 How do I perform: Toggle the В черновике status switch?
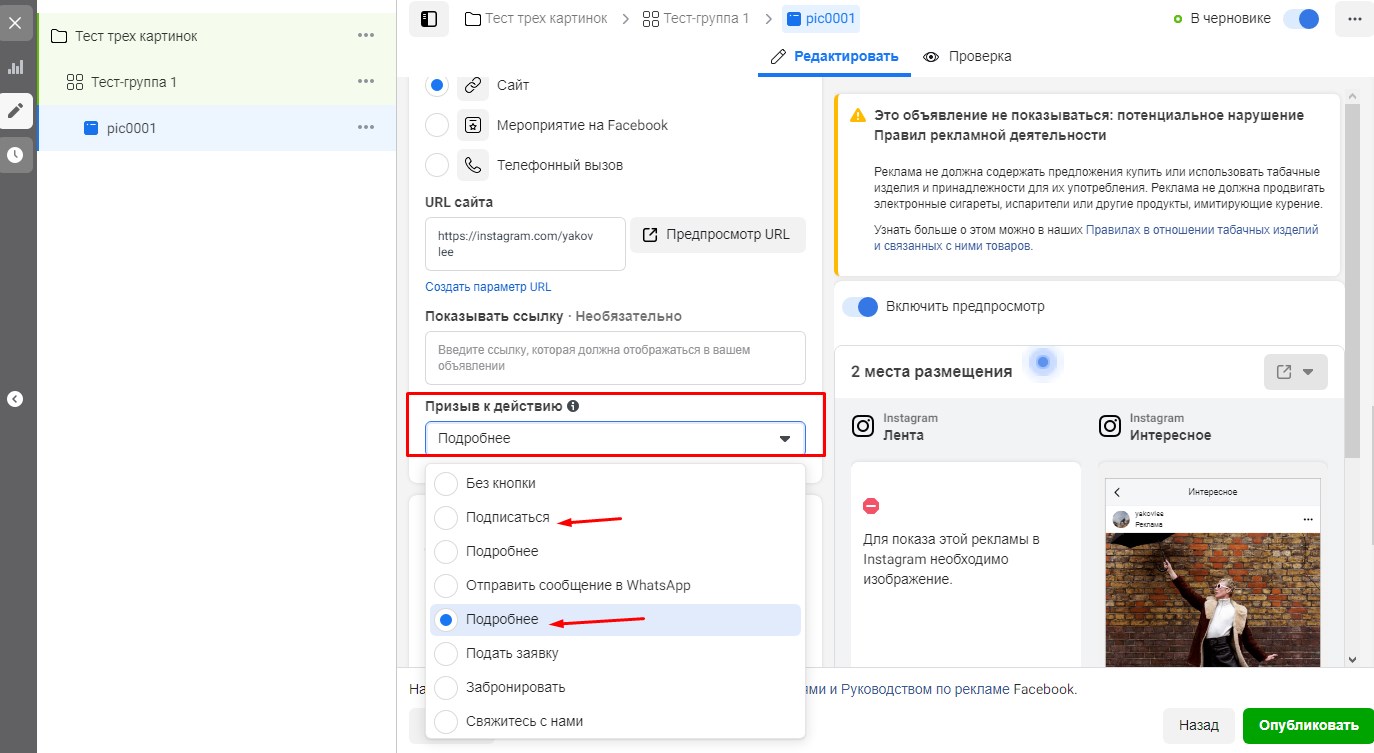point(1301,19)
